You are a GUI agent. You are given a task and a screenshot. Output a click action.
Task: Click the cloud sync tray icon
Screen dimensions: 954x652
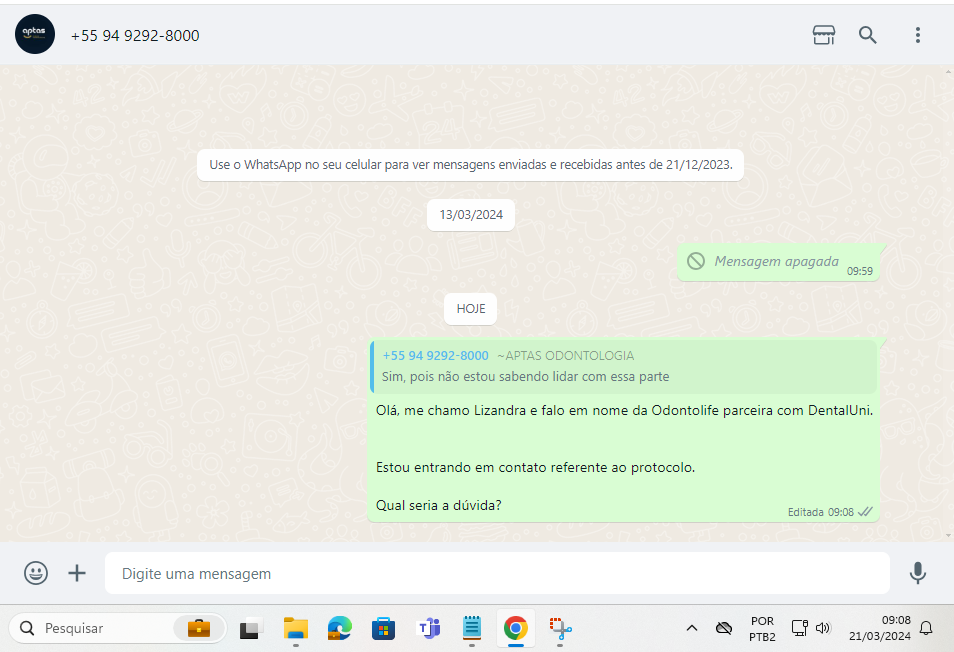tap(723, 628)
